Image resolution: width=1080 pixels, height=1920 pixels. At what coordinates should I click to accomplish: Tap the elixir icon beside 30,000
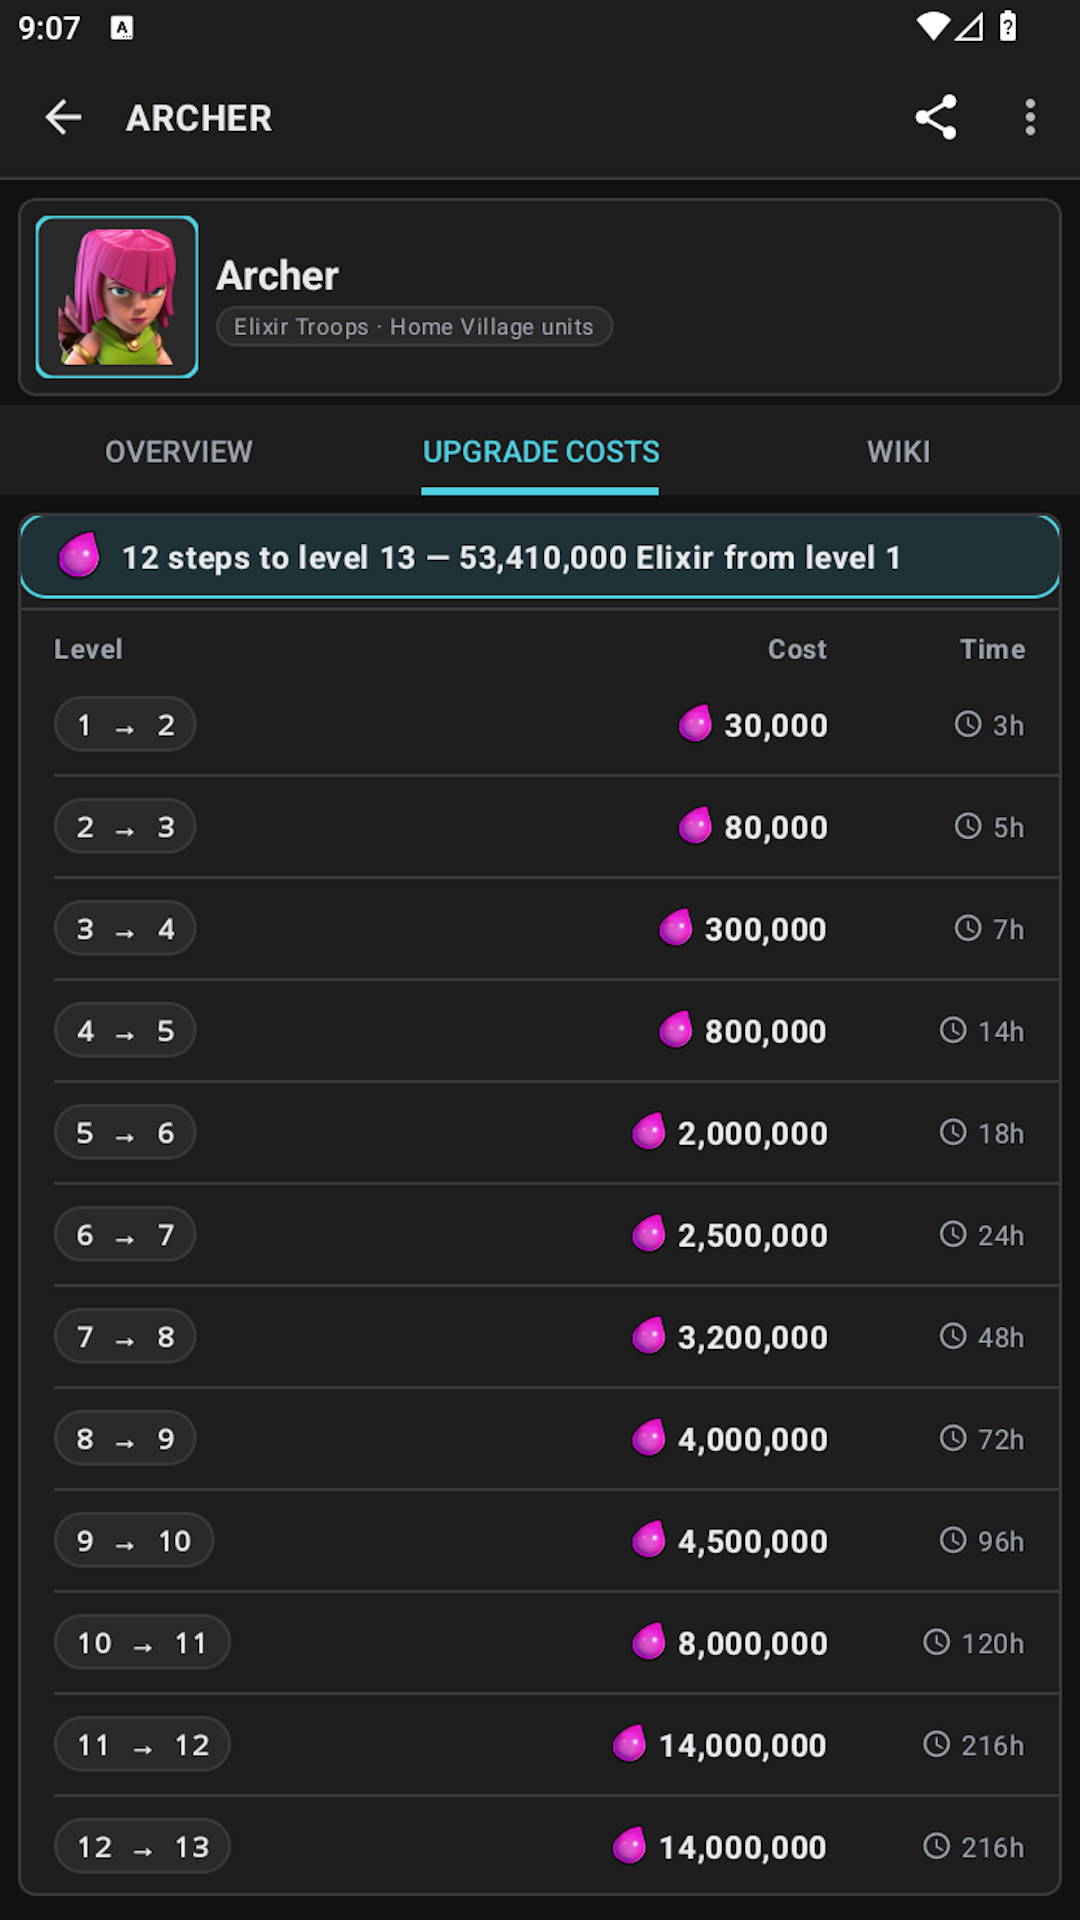[x=695, y=724]
